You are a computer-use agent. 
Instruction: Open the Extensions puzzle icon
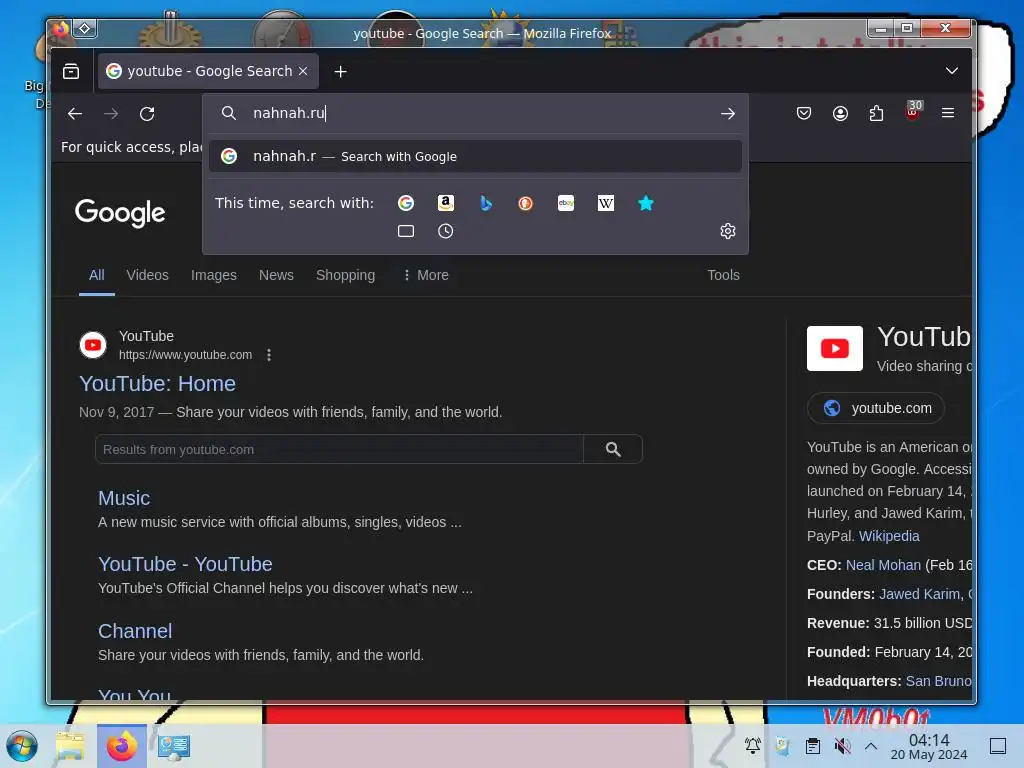tap(876, 114)
